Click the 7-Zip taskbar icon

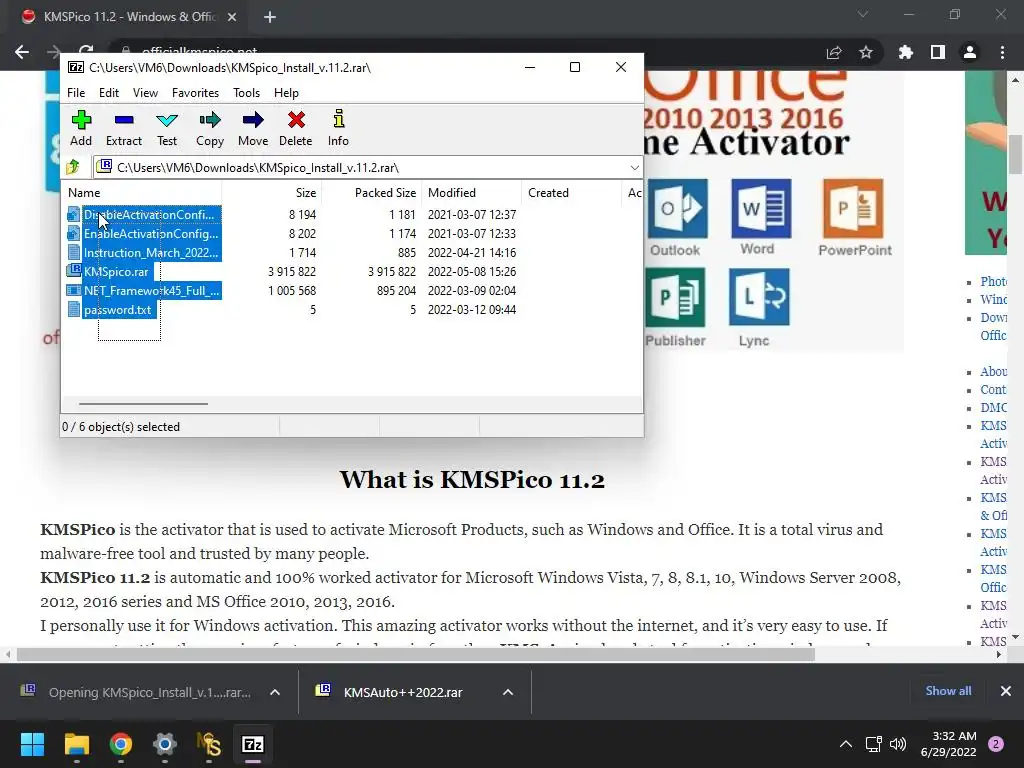tap(253, 744)
